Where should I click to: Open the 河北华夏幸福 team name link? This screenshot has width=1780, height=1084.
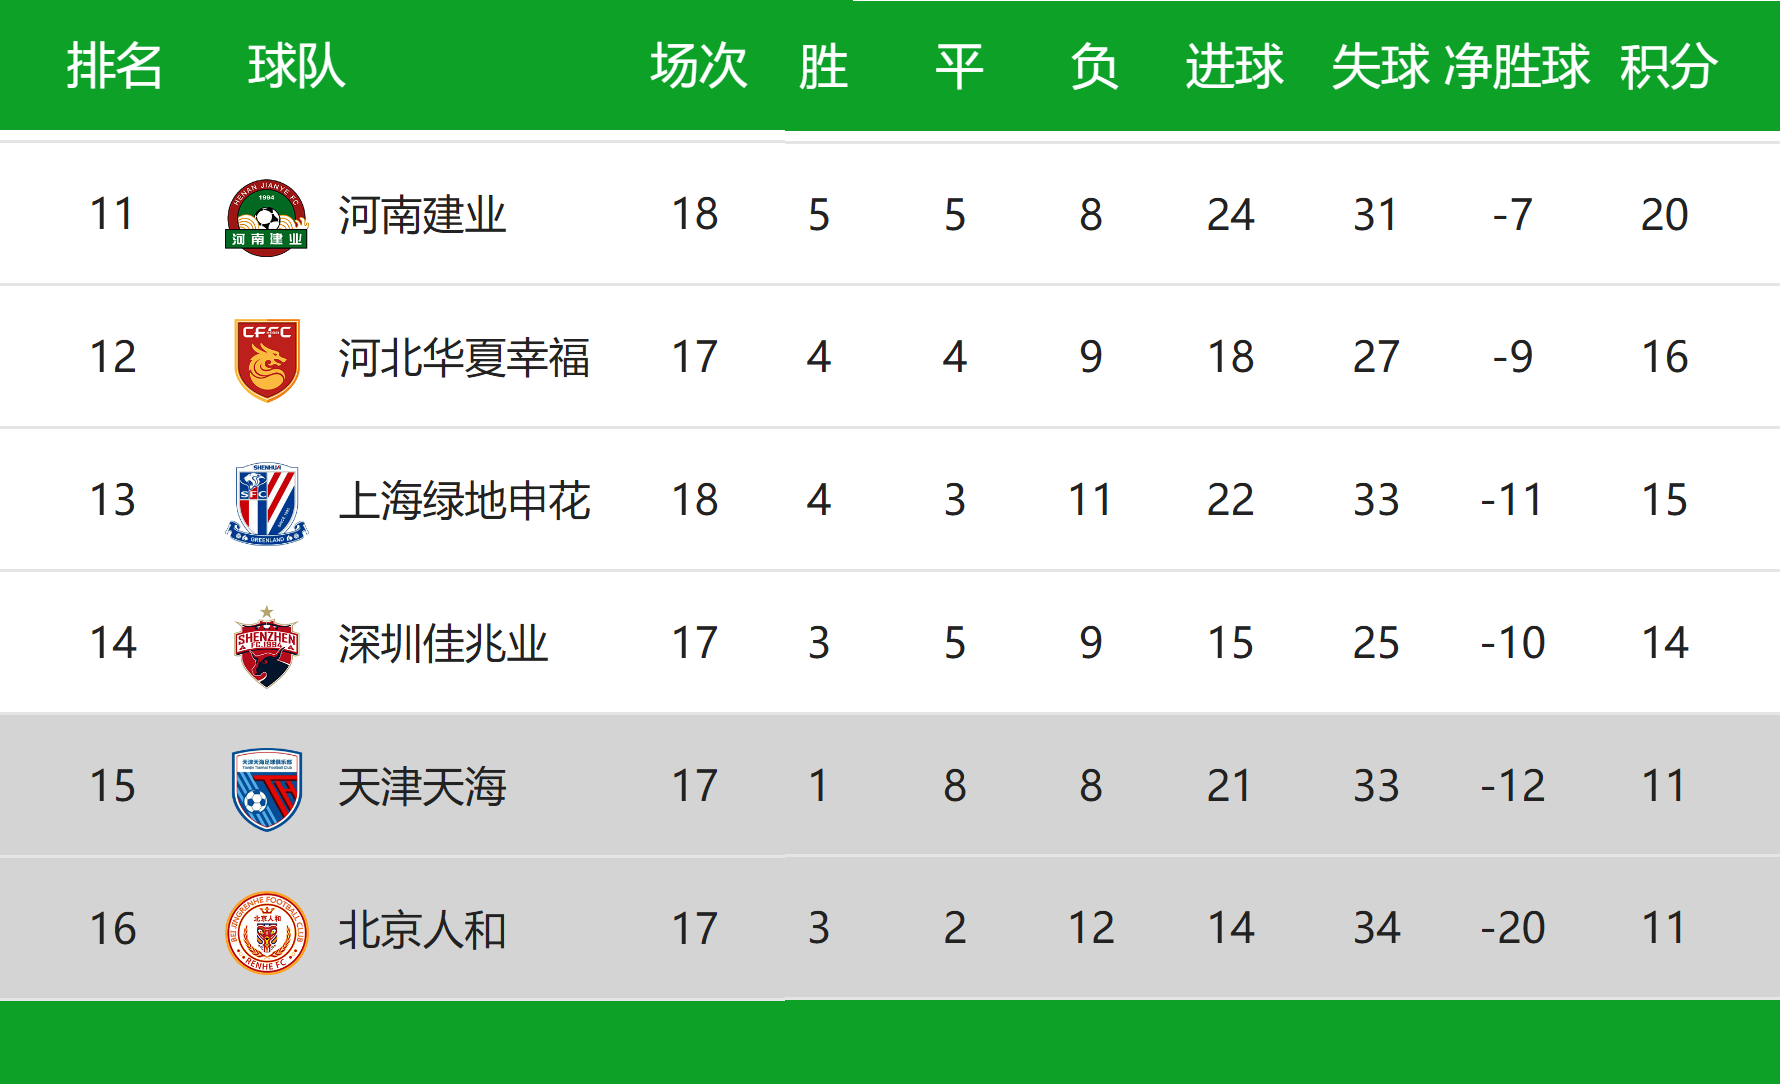(464, 358)
